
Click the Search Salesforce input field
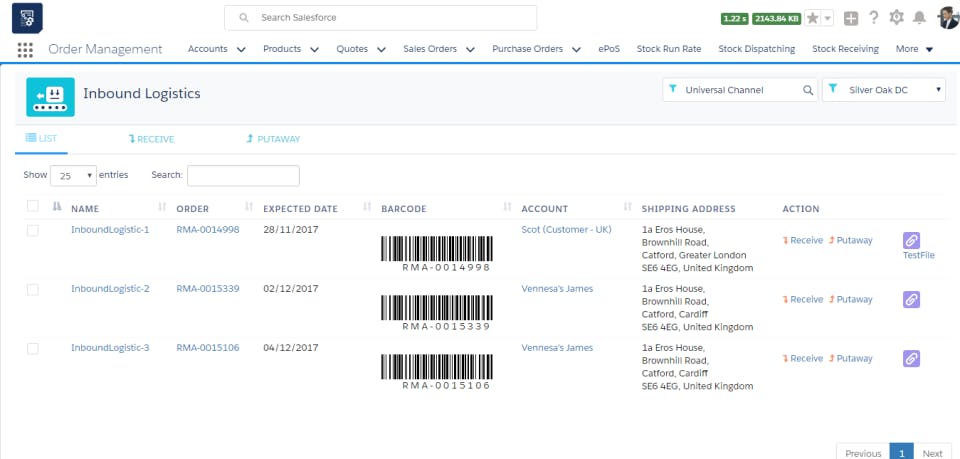(x=380, y=18)
